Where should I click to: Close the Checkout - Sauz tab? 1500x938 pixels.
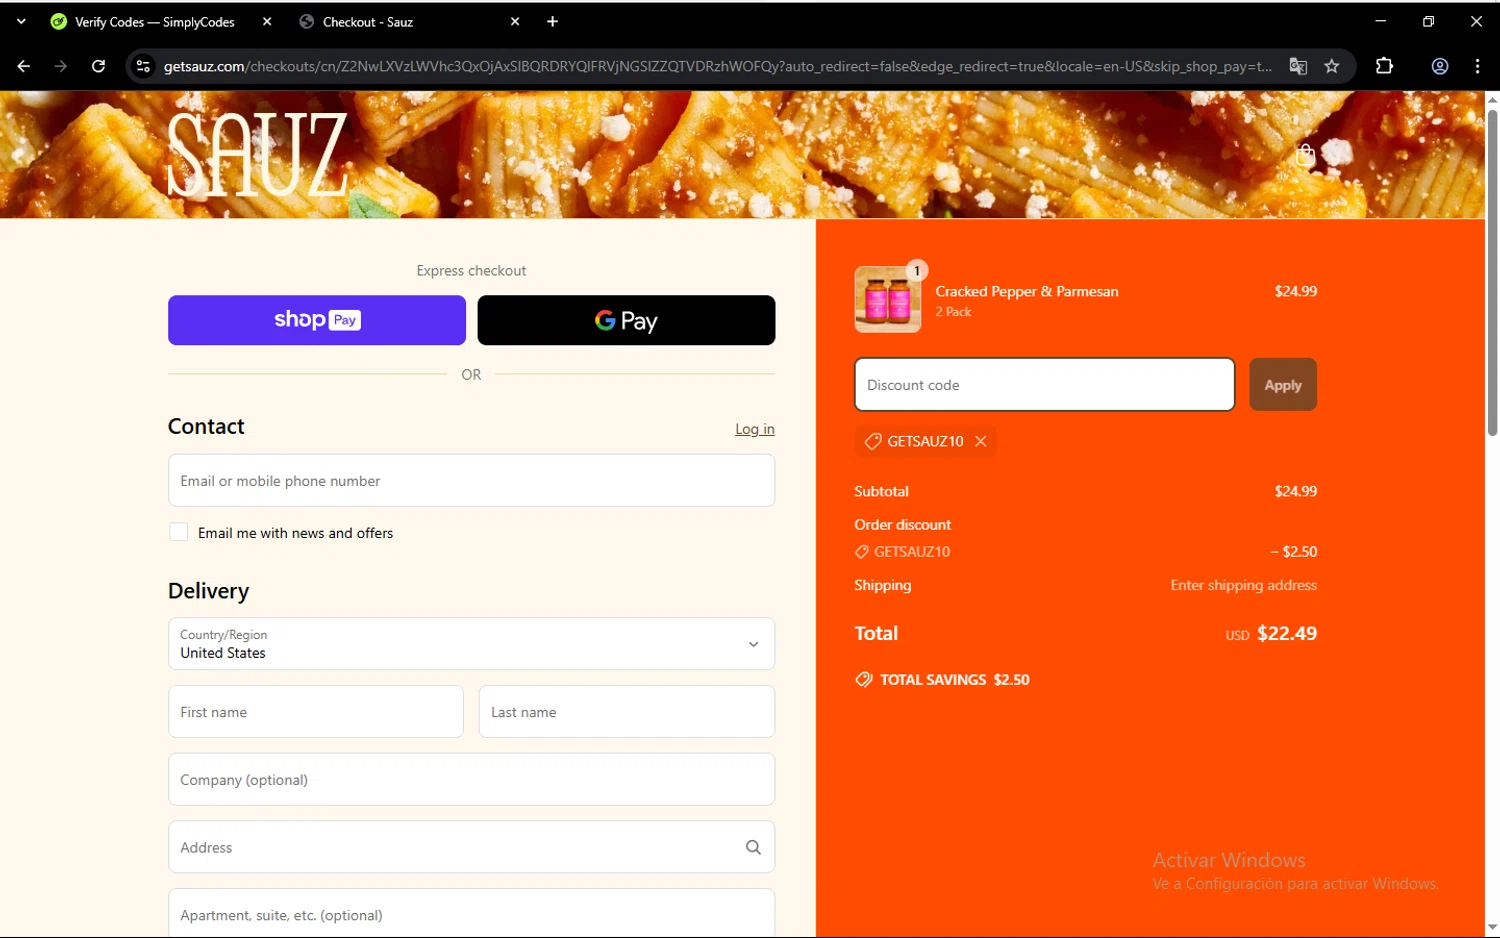coord(515,21)
